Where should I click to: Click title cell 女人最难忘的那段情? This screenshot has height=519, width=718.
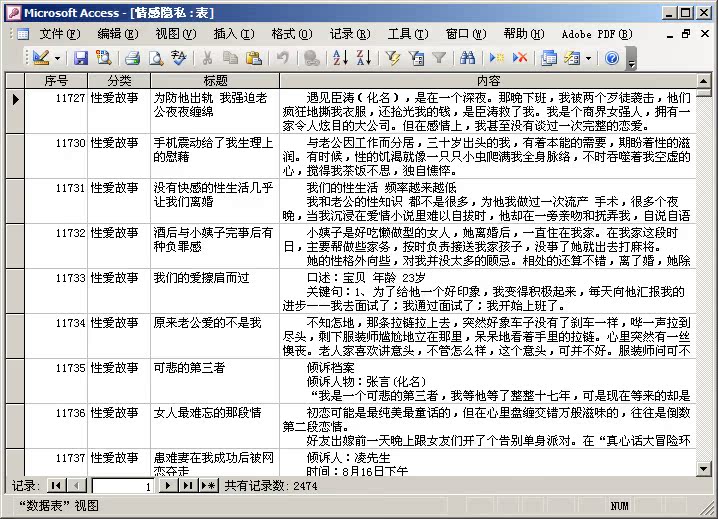click(215, 426)
